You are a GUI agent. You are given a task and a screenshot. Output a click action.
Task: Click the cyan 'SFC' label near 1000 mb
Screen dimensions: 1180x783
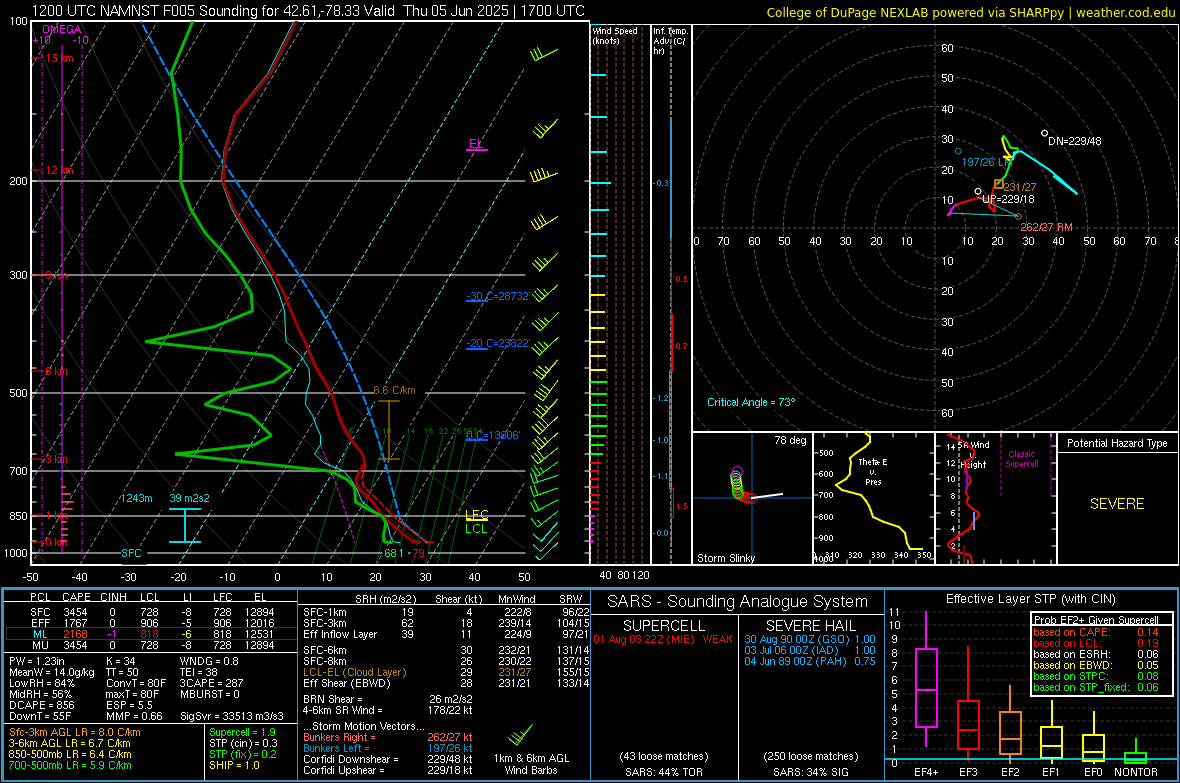(131, 553)
